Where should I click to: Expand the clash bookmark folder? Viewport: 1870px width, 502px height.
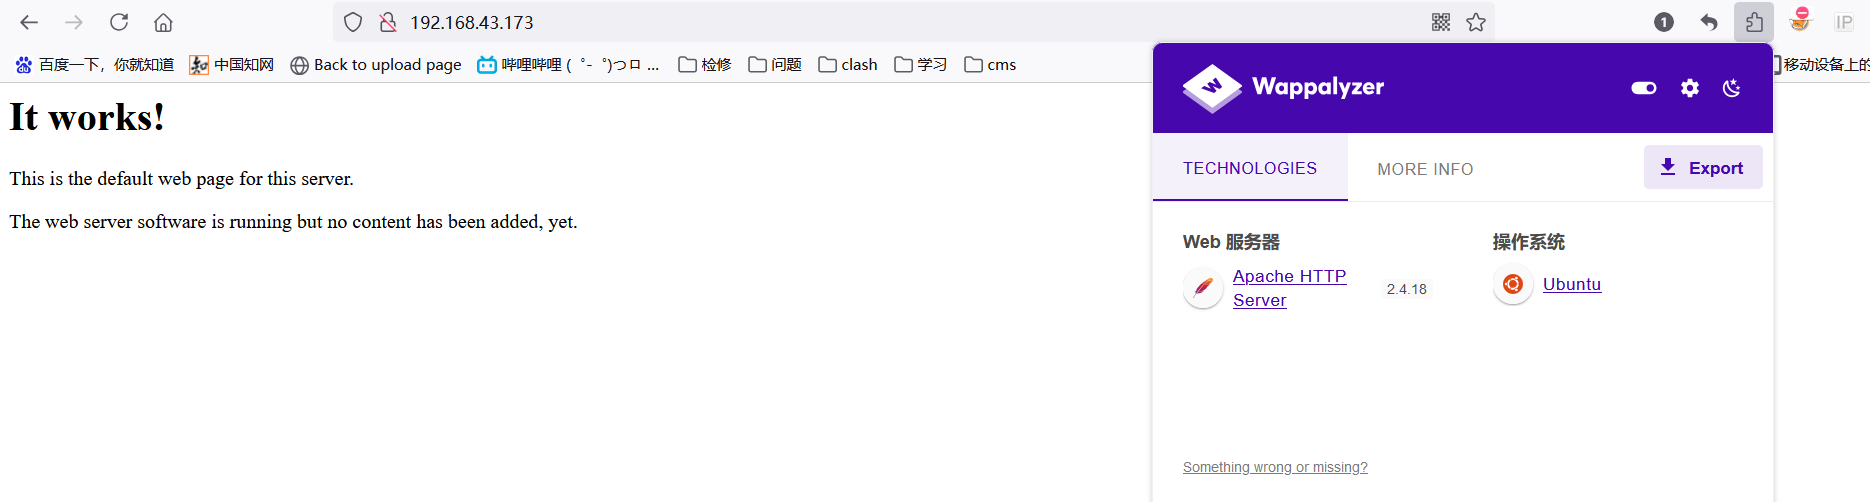[x=848, y=64]
